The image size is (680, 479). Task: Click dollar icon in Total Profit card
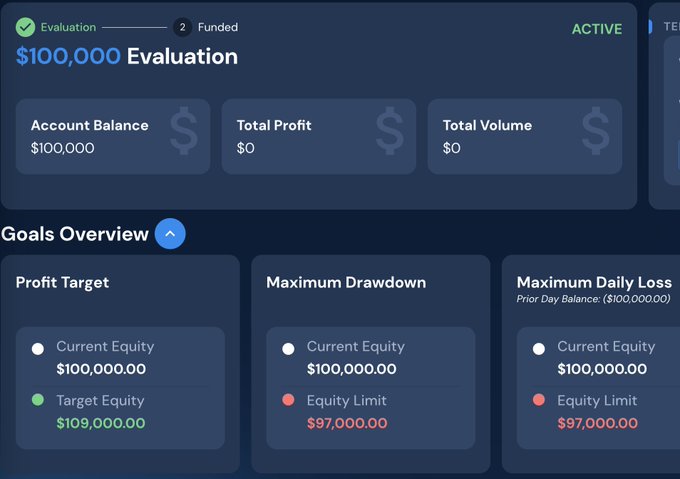(x=390, y=131)
